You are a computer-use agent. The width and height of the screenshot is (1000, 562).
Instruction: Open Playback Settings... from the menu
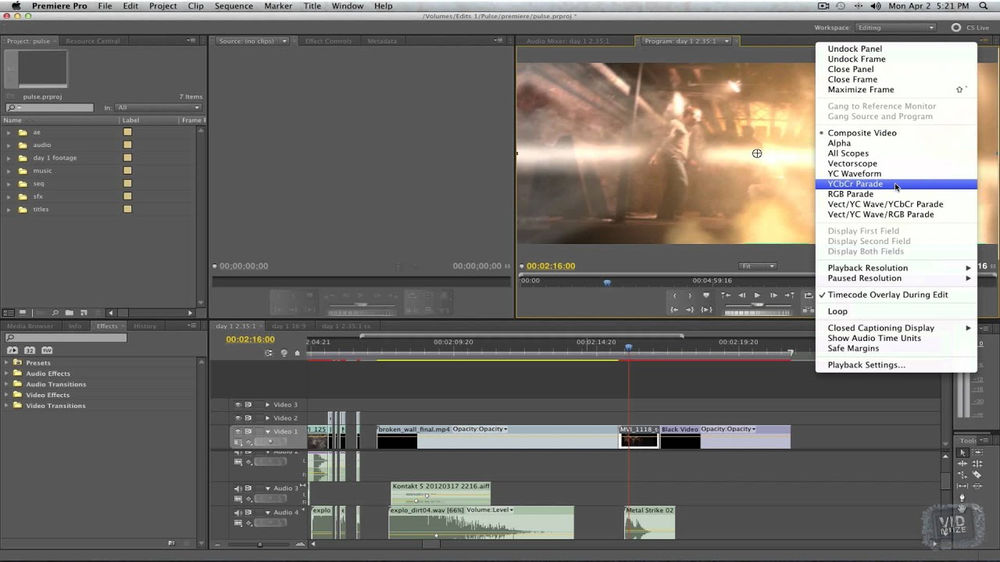866,365
